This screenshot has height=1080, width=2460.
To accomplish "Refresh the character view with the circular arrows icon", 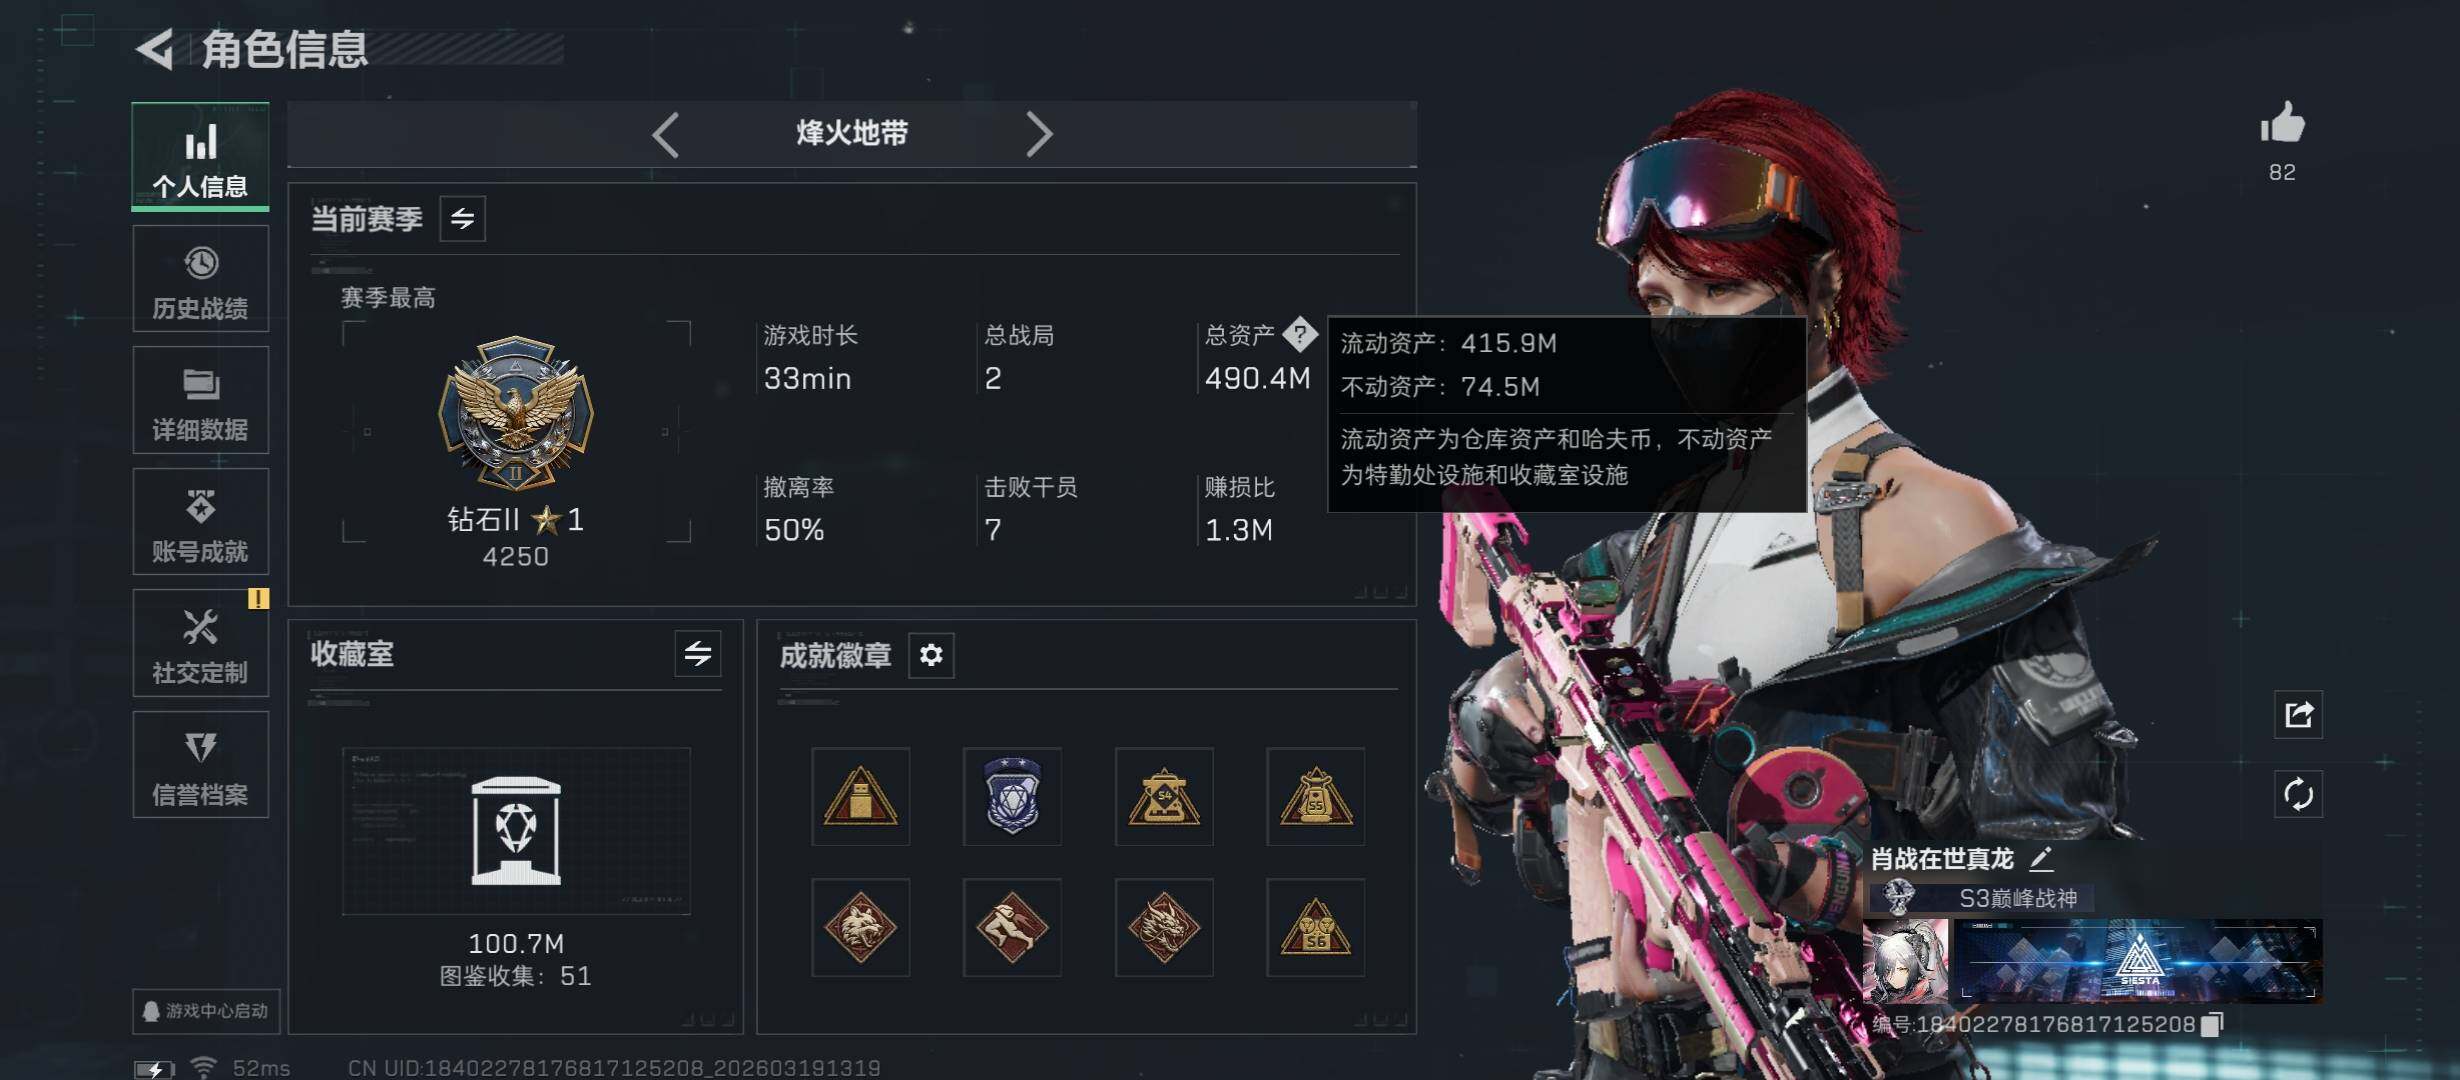I will tap(2298, 795).
